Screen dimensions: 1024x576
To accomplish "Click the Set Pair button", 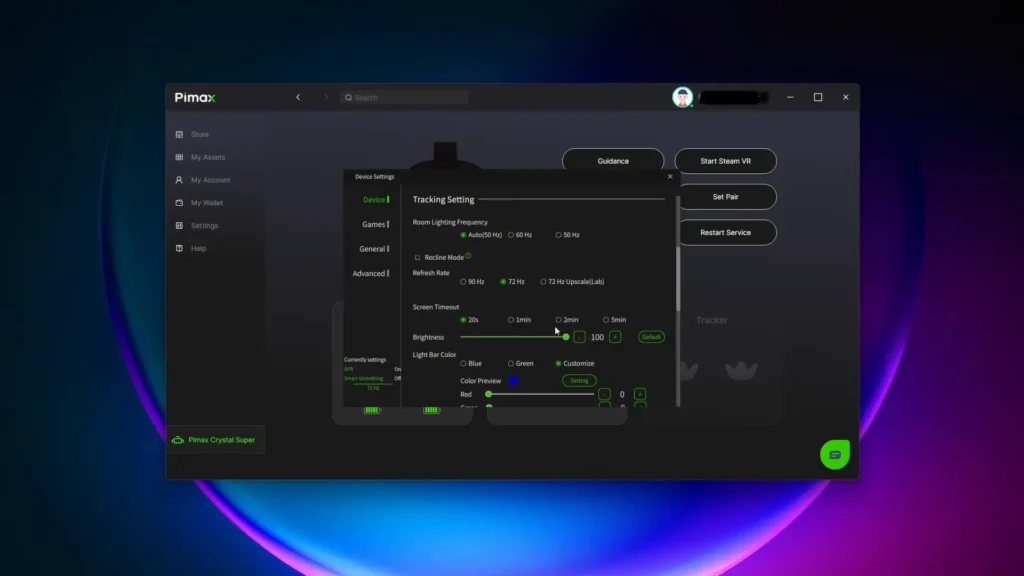I will (x=726, y=197).
